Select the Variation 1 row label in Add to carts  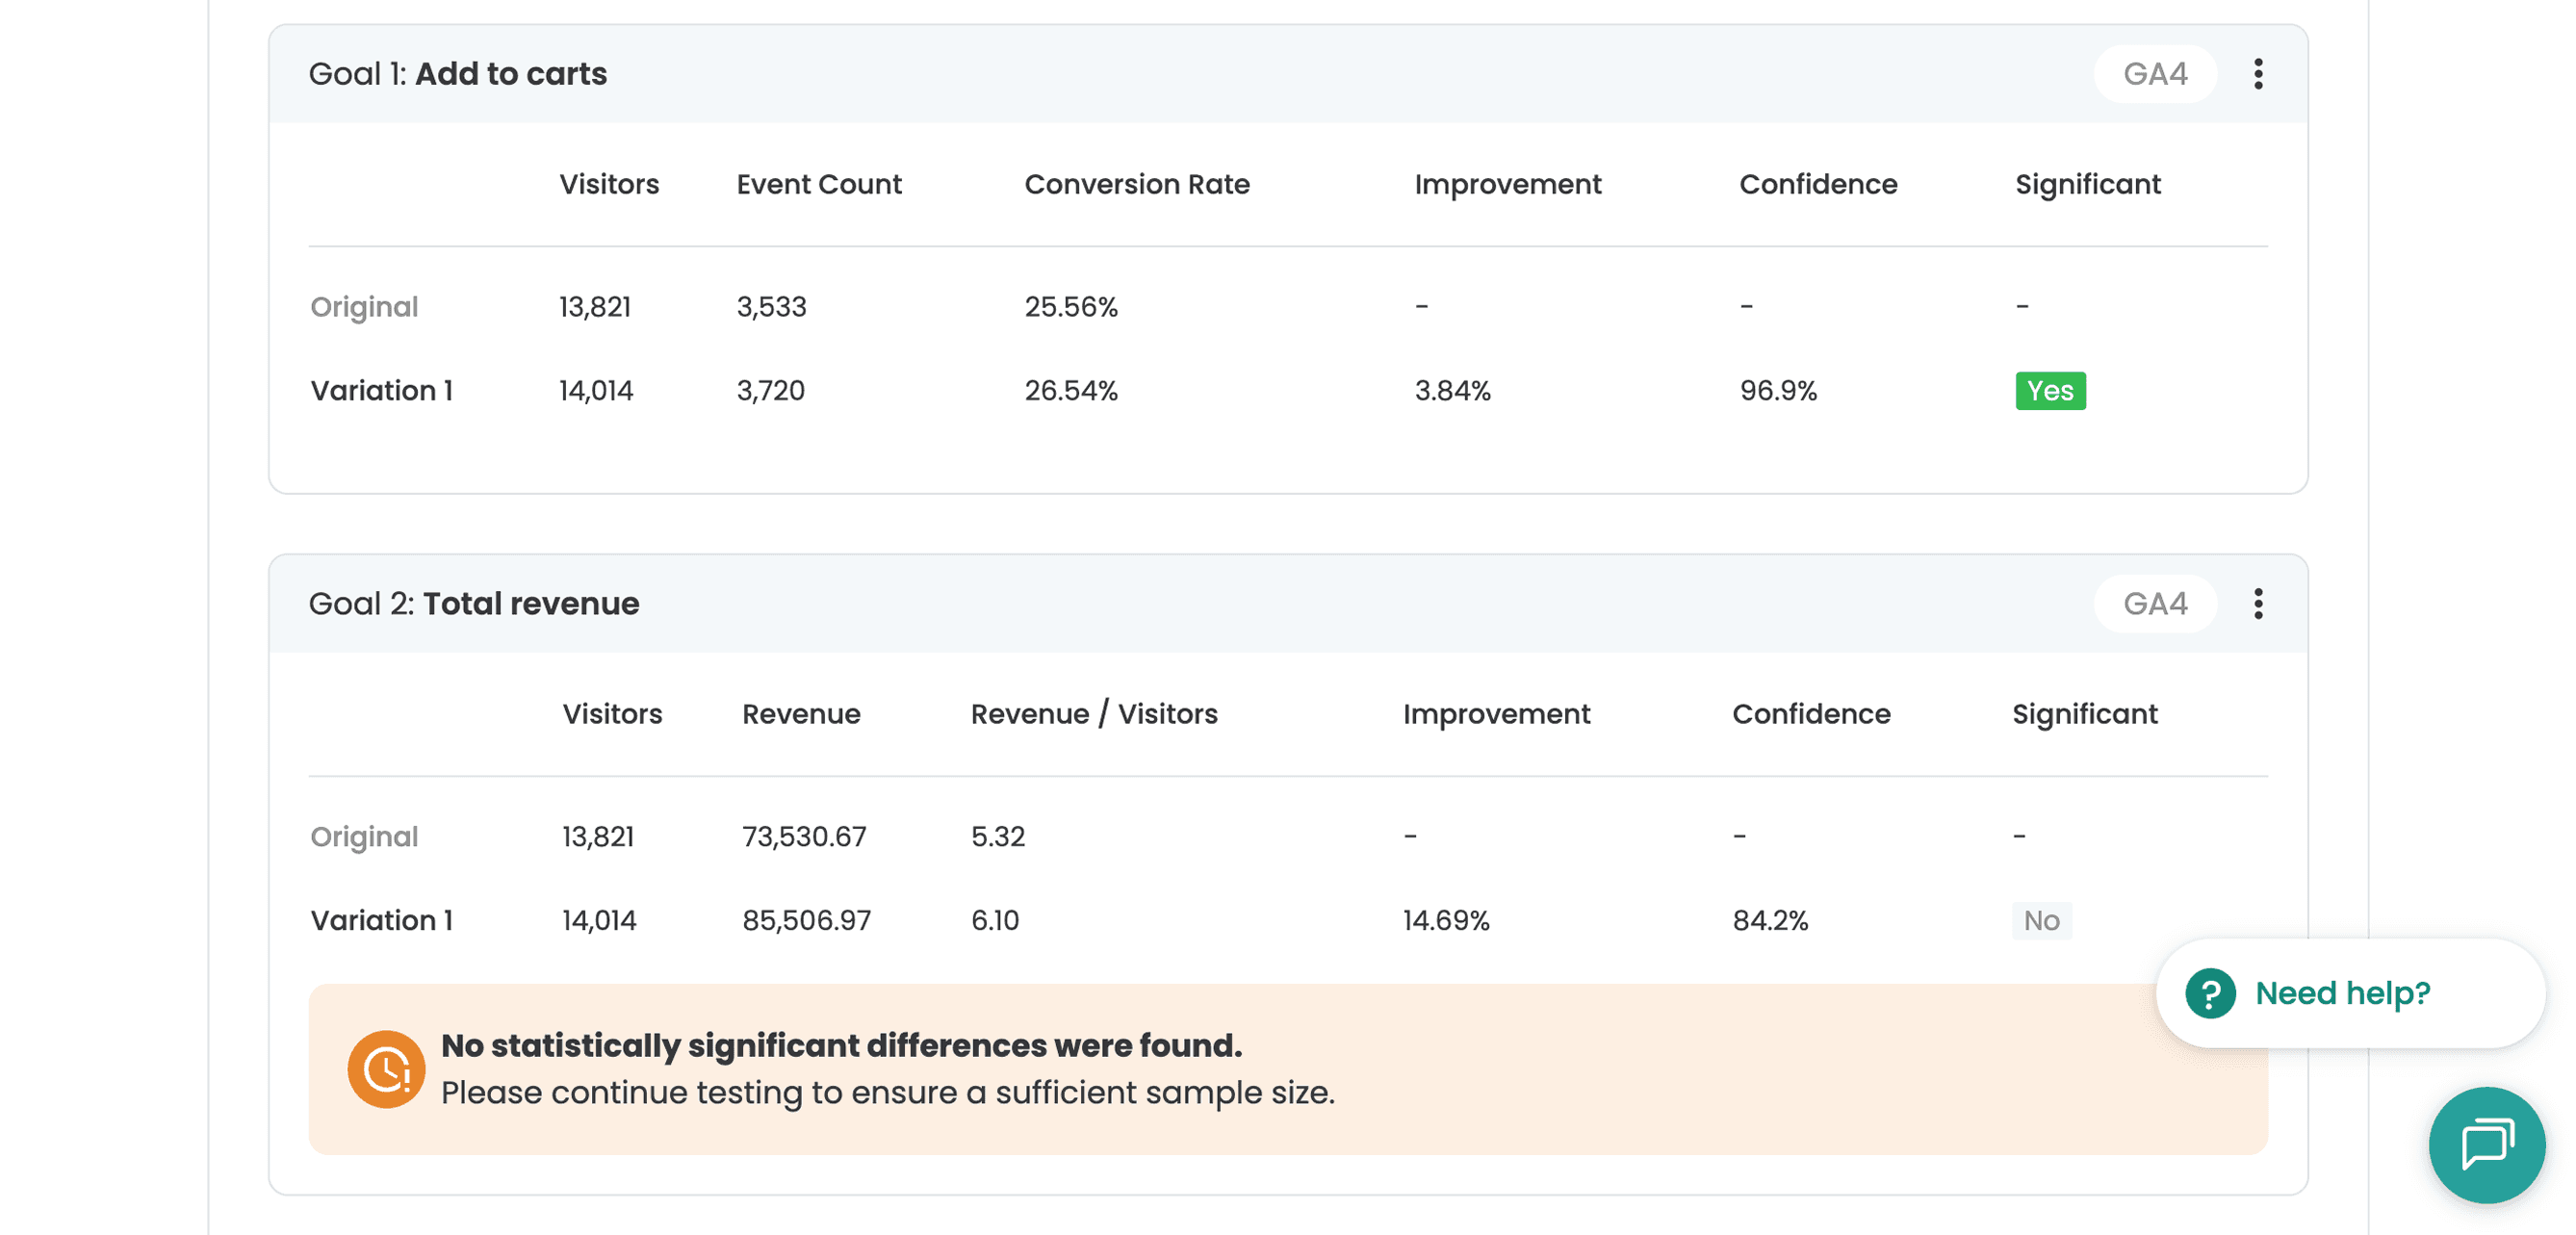click(381, 391)
